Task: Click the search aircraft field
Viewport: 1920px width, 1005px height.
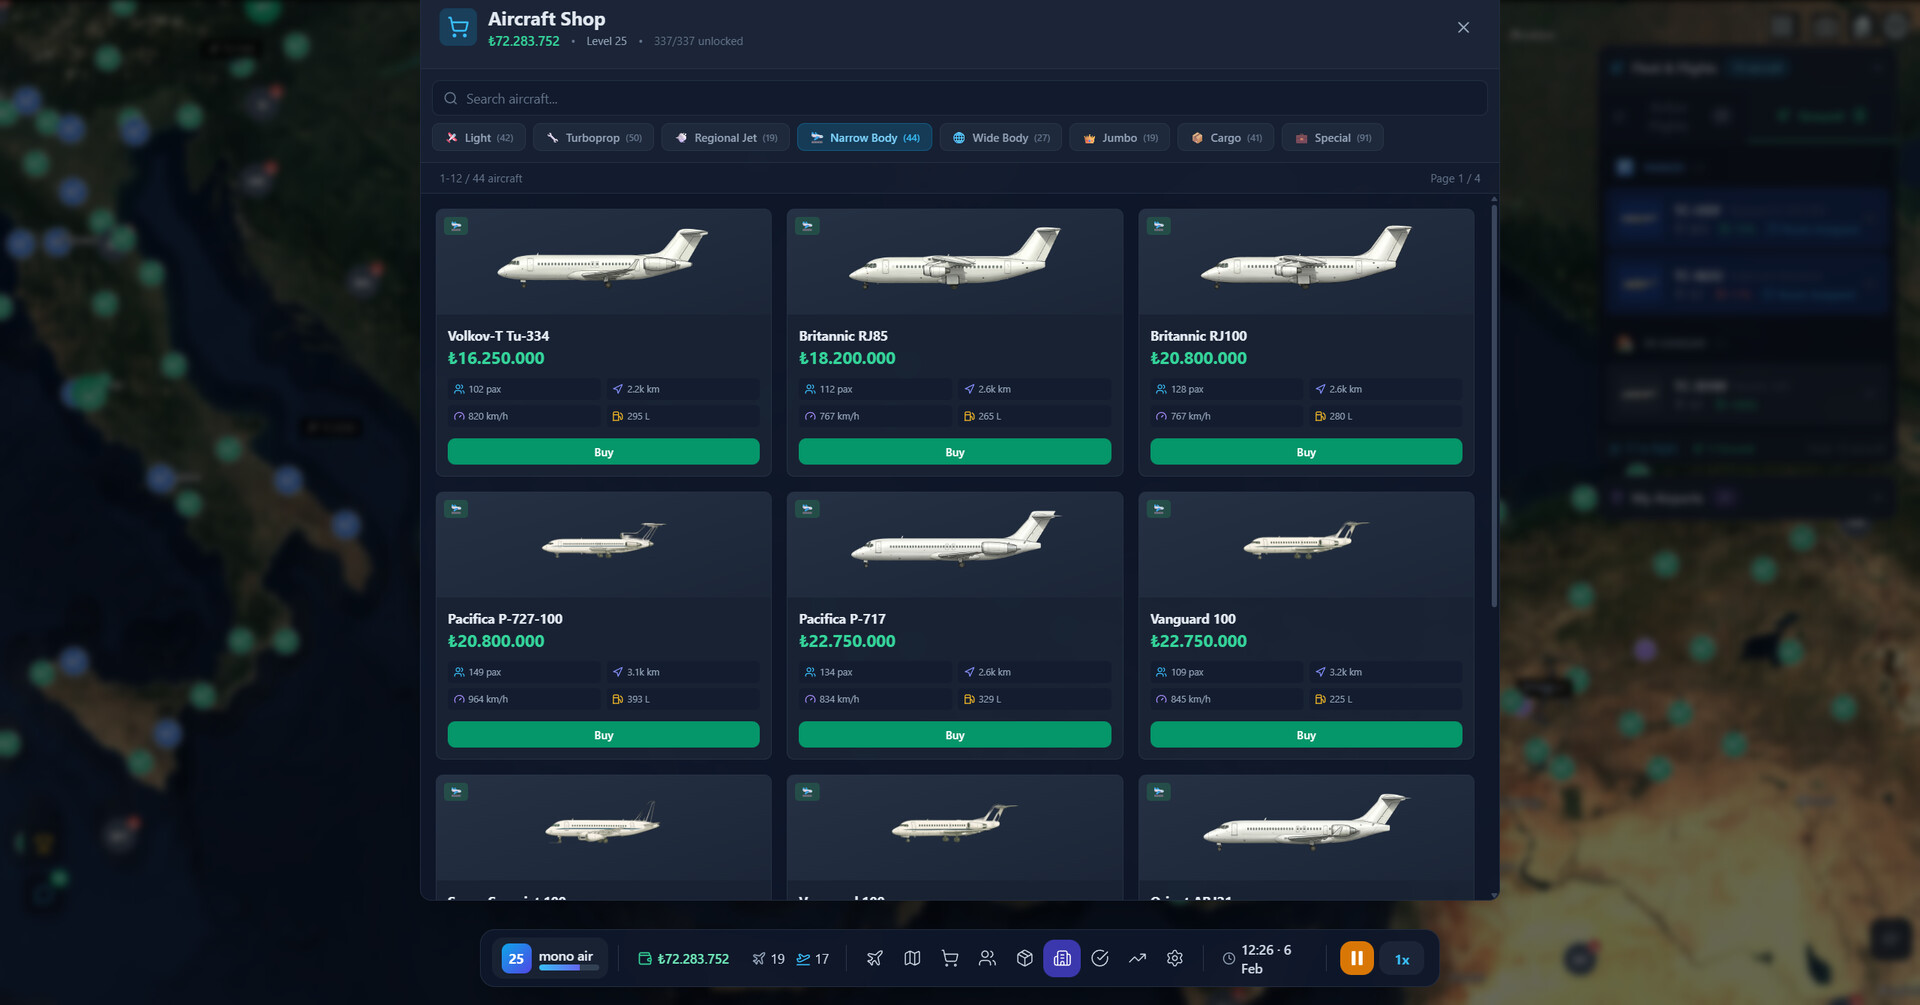Action: point(960,98)
